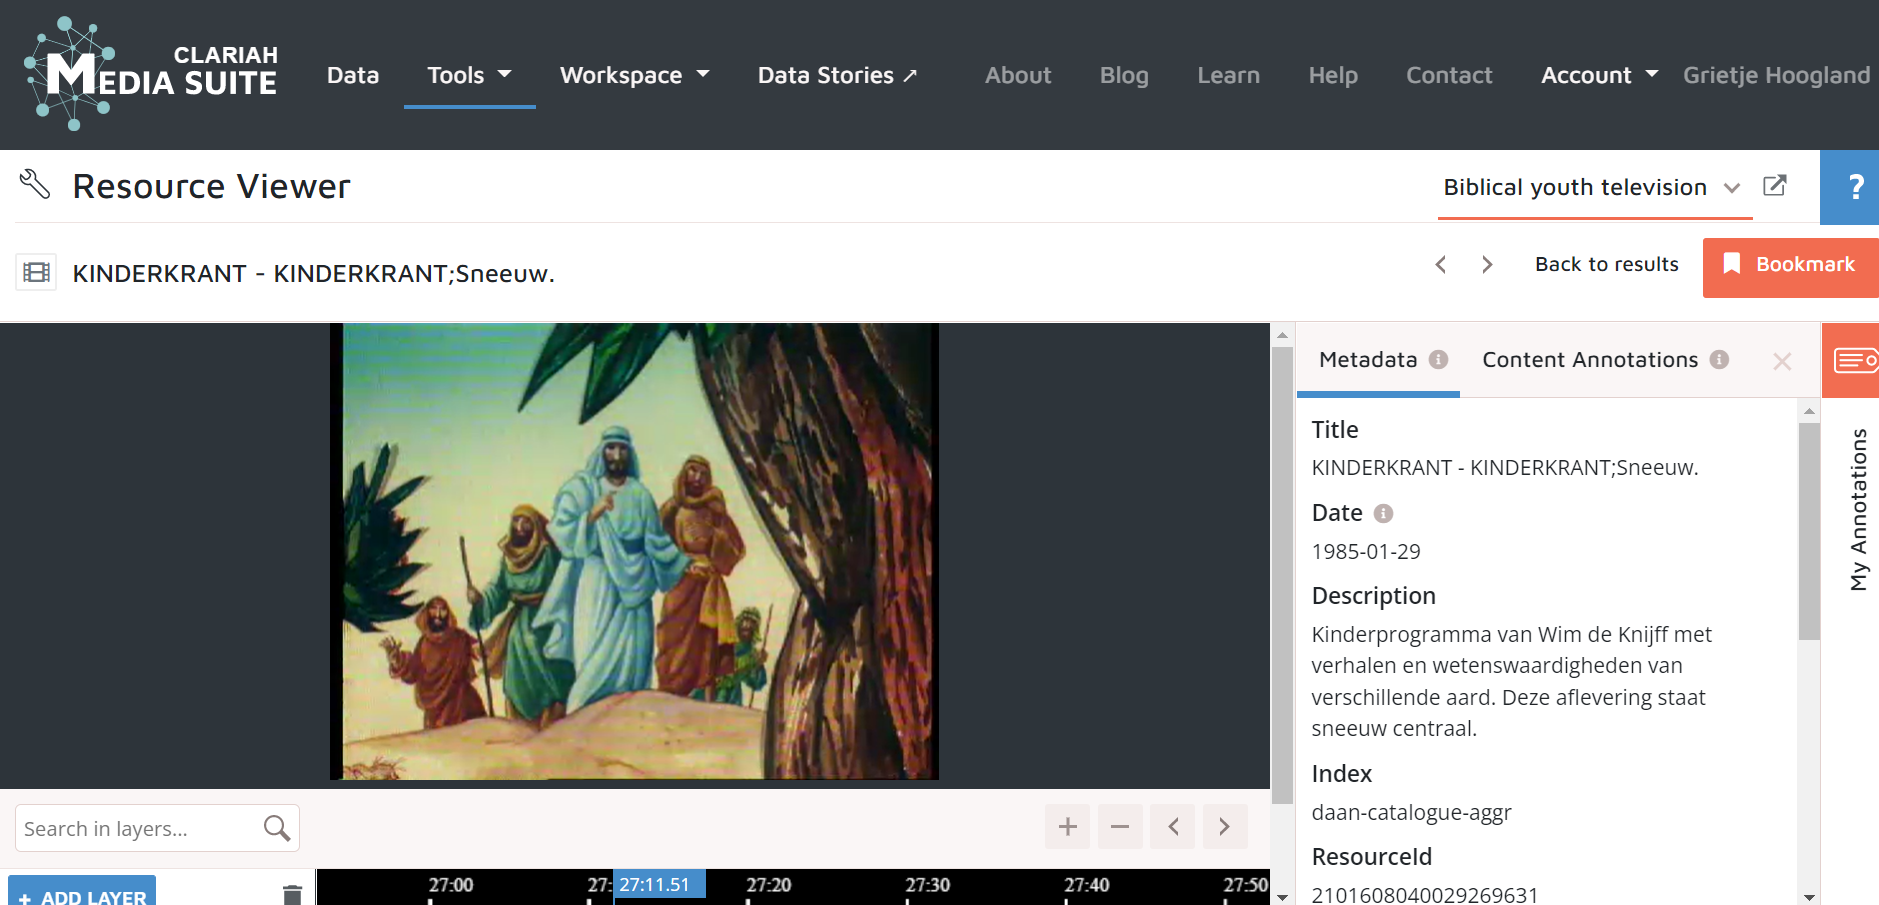The image size is (1879, 905).
Task: Click the search magnifier in layers search
Action: tap(277, 828)
